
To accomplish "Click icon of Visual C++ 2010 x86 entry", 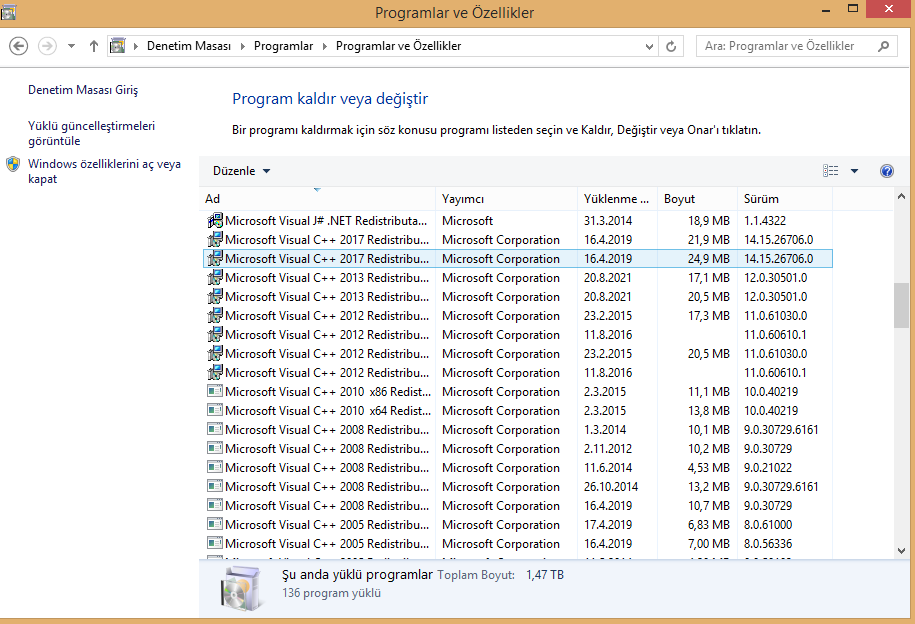I will (215, 391).
